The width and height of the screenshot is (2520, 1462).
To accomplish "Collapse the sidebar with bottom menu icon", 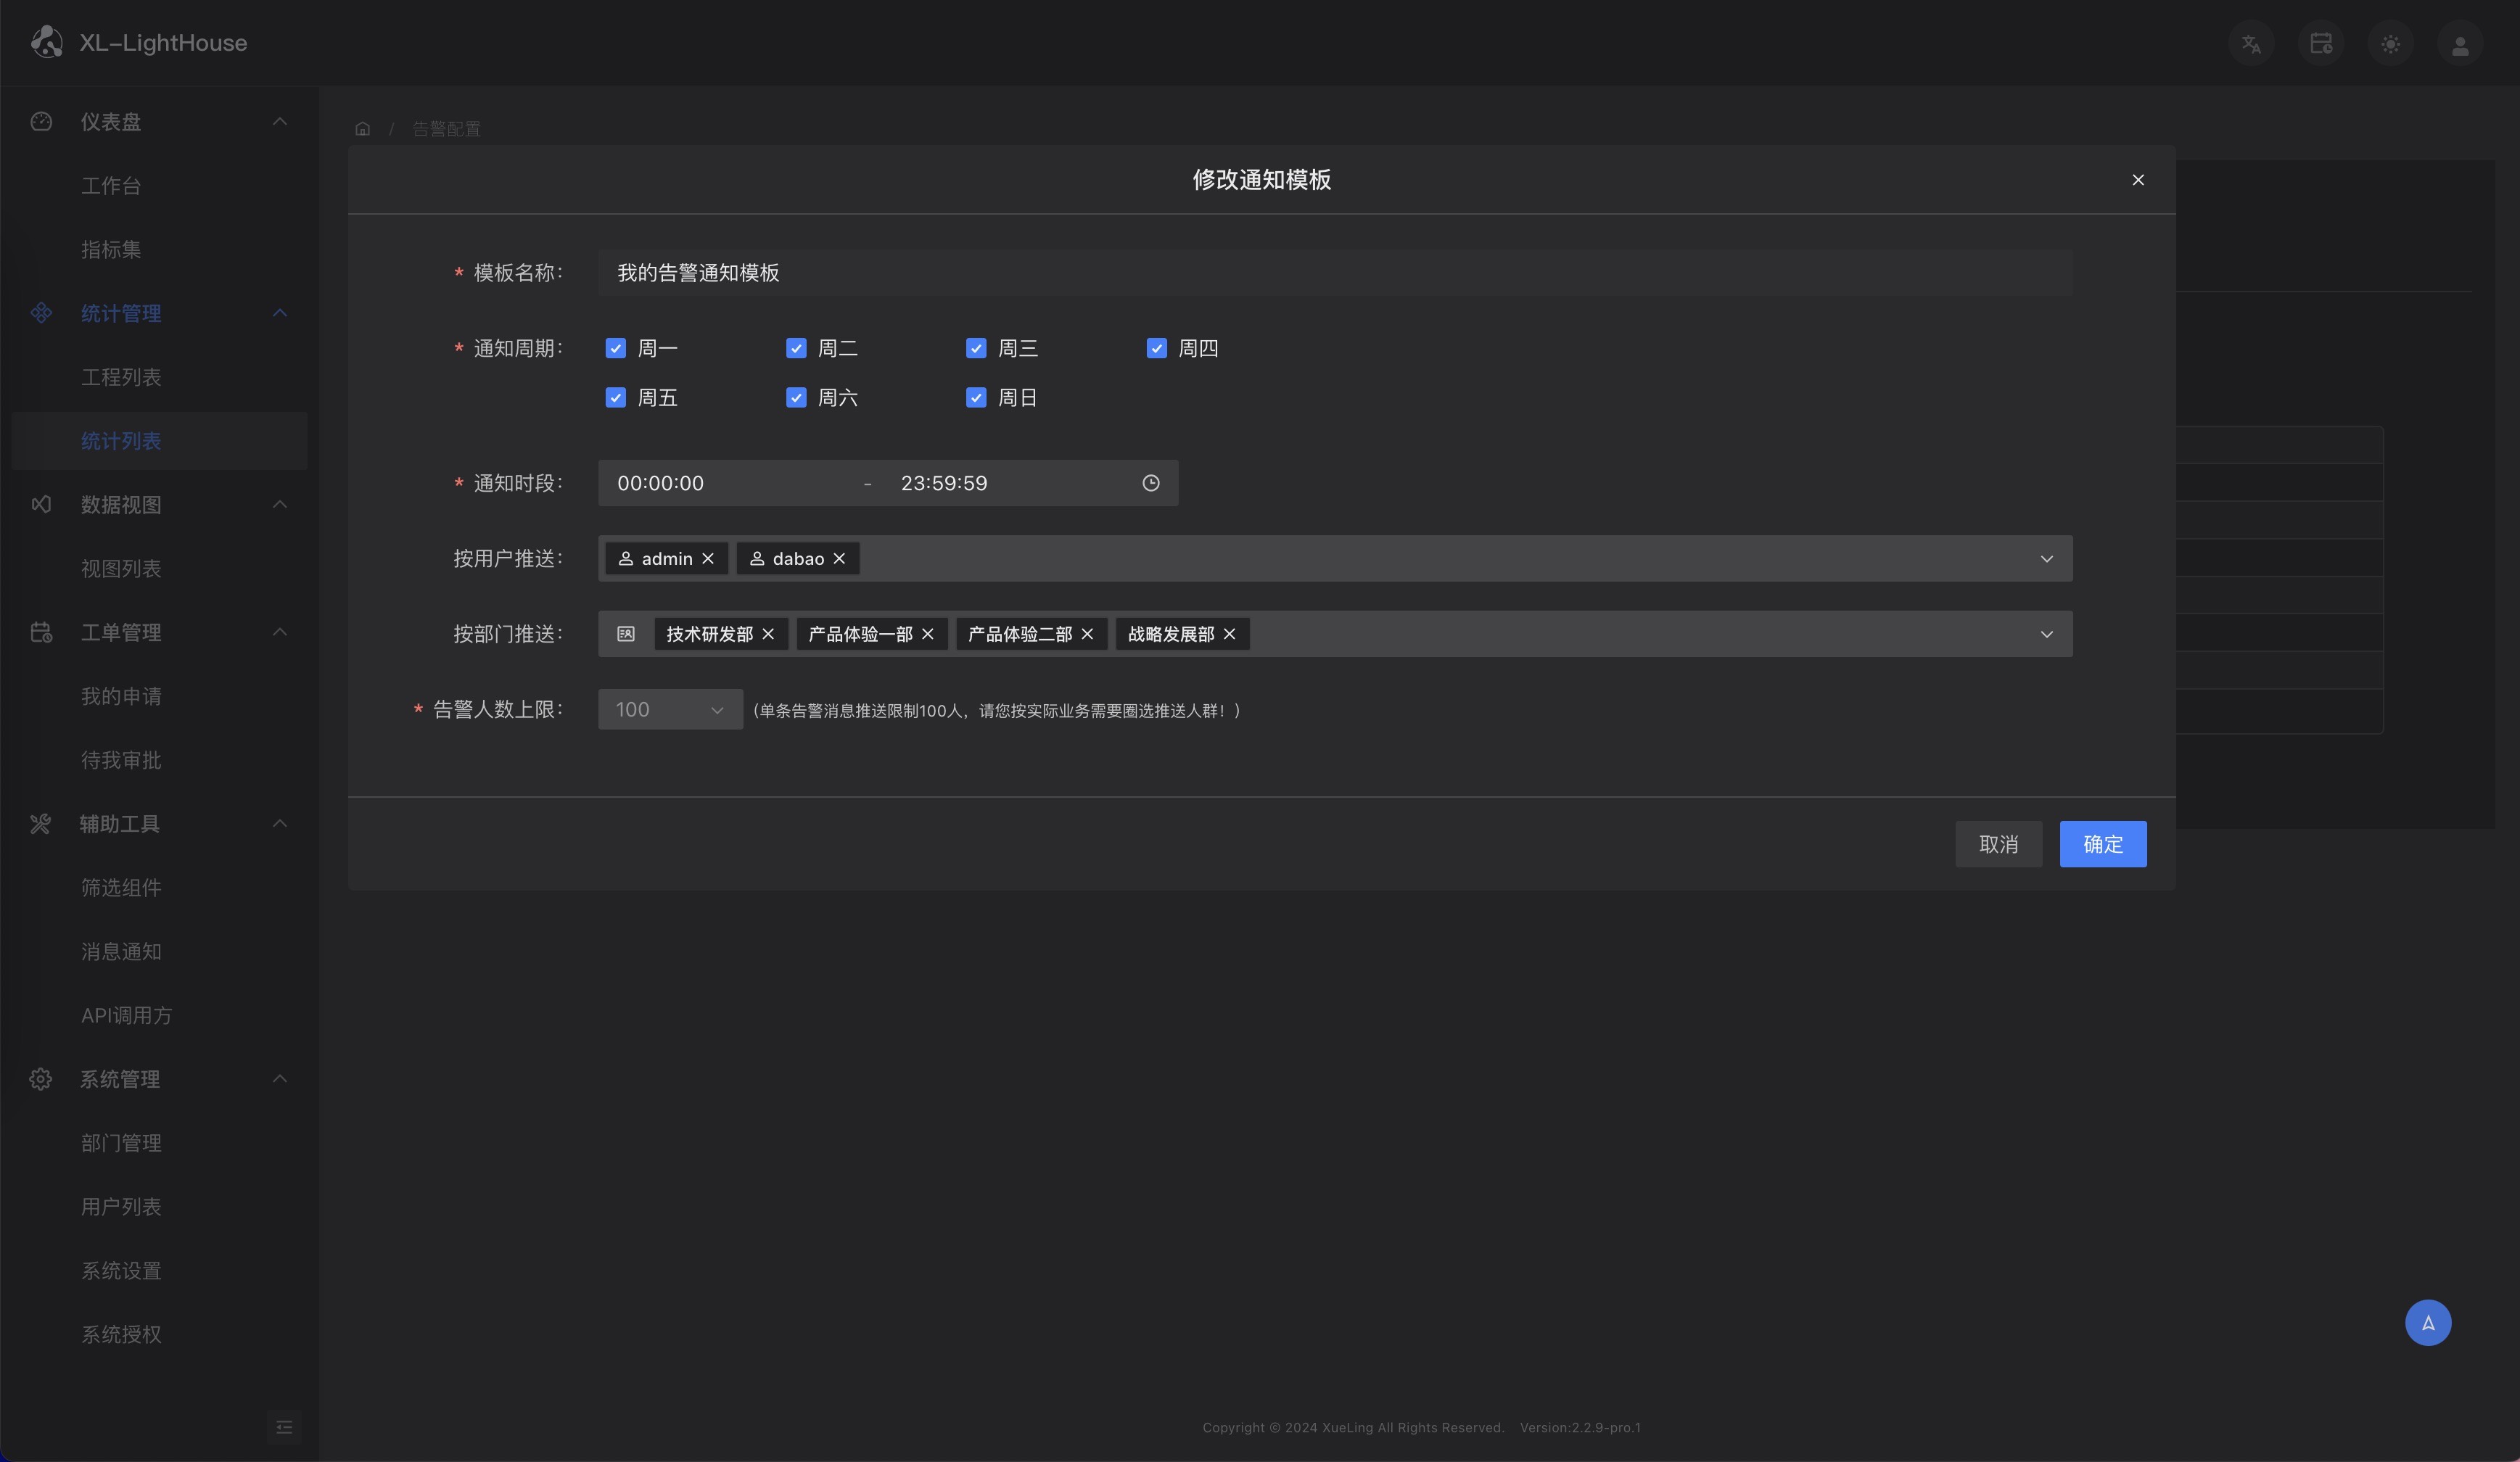I will [284, 1427].
